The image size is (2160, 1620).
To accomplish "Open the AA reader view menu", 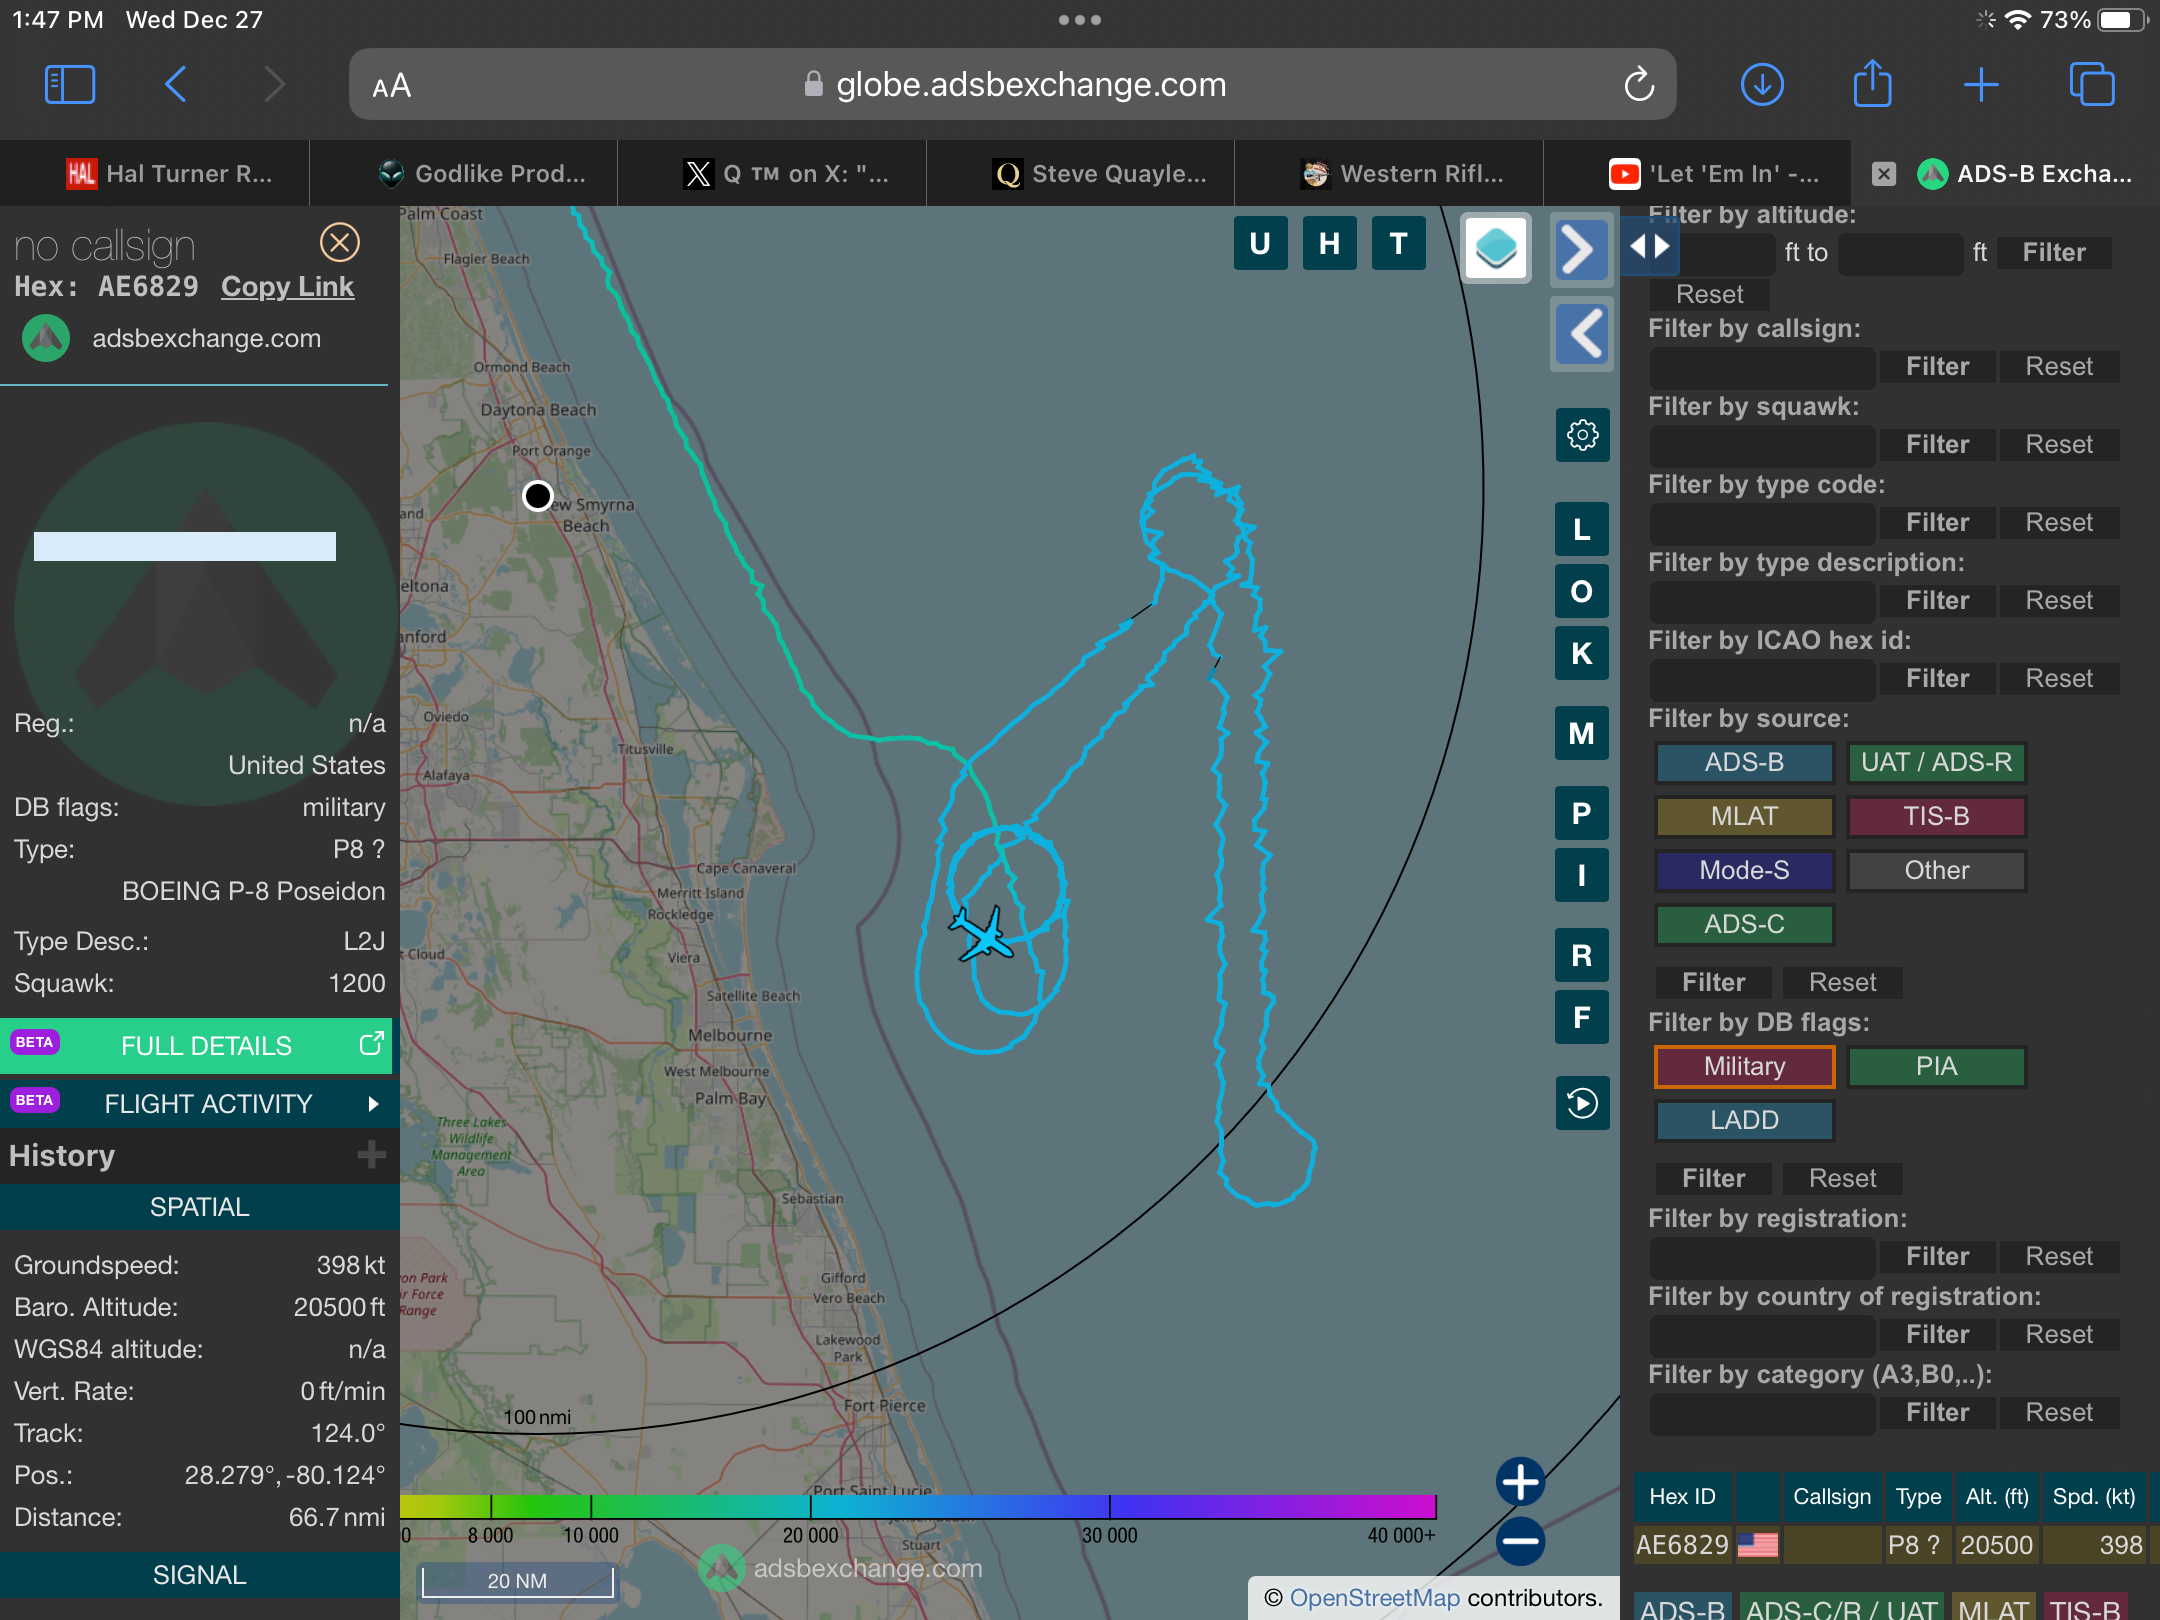I will point(392,86).
